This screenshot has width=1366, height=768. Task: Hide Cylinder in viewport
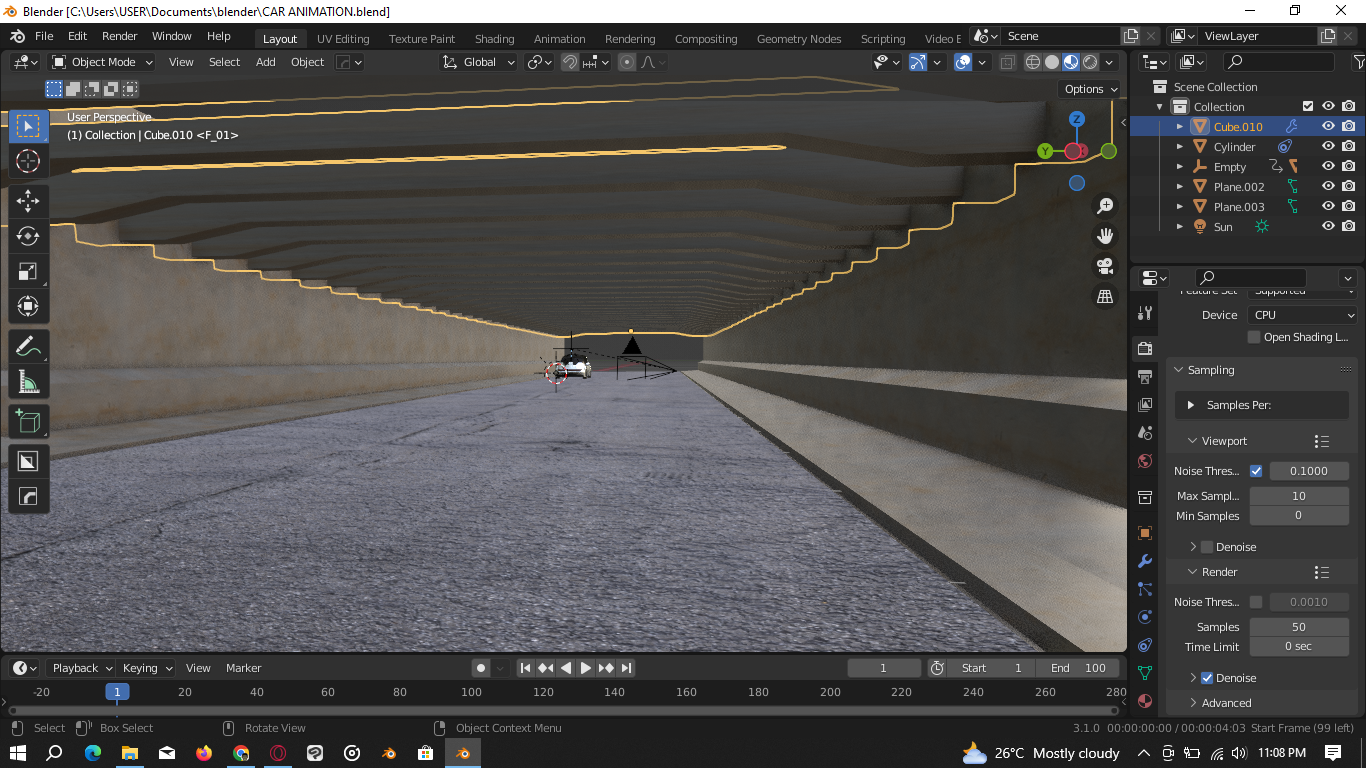[x=1328, y=147]
